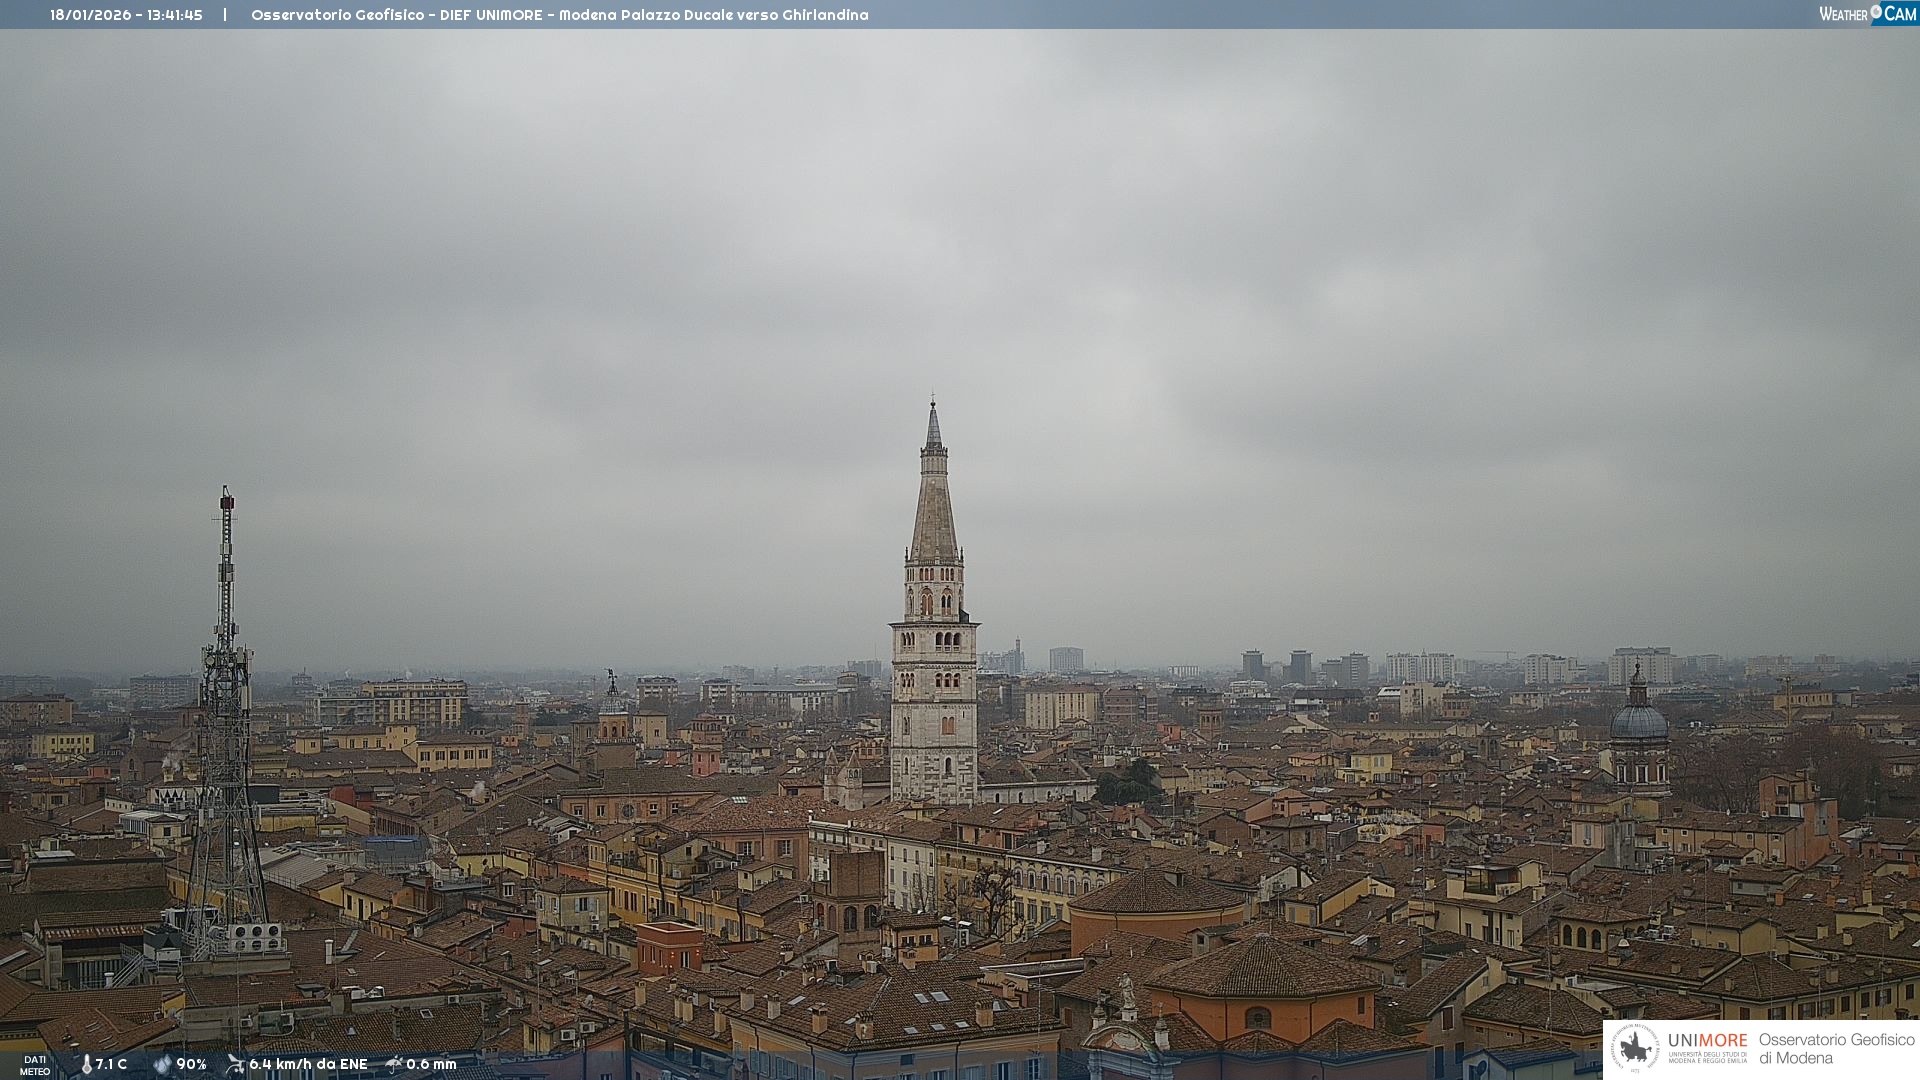Click the 6.4 km/h da ENE wind reading
This screenshot has width=1920, height=1080.
pyautogui.click(x=308, y=1064)
